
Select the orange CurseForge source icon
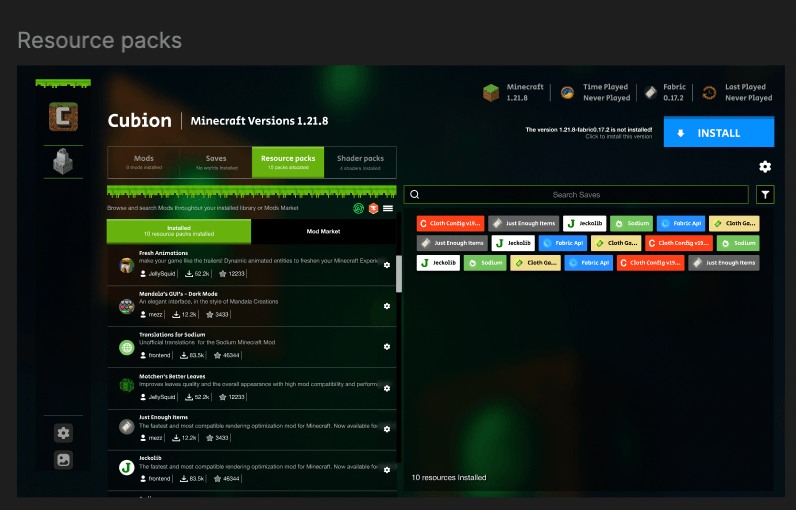click(373, 208)
